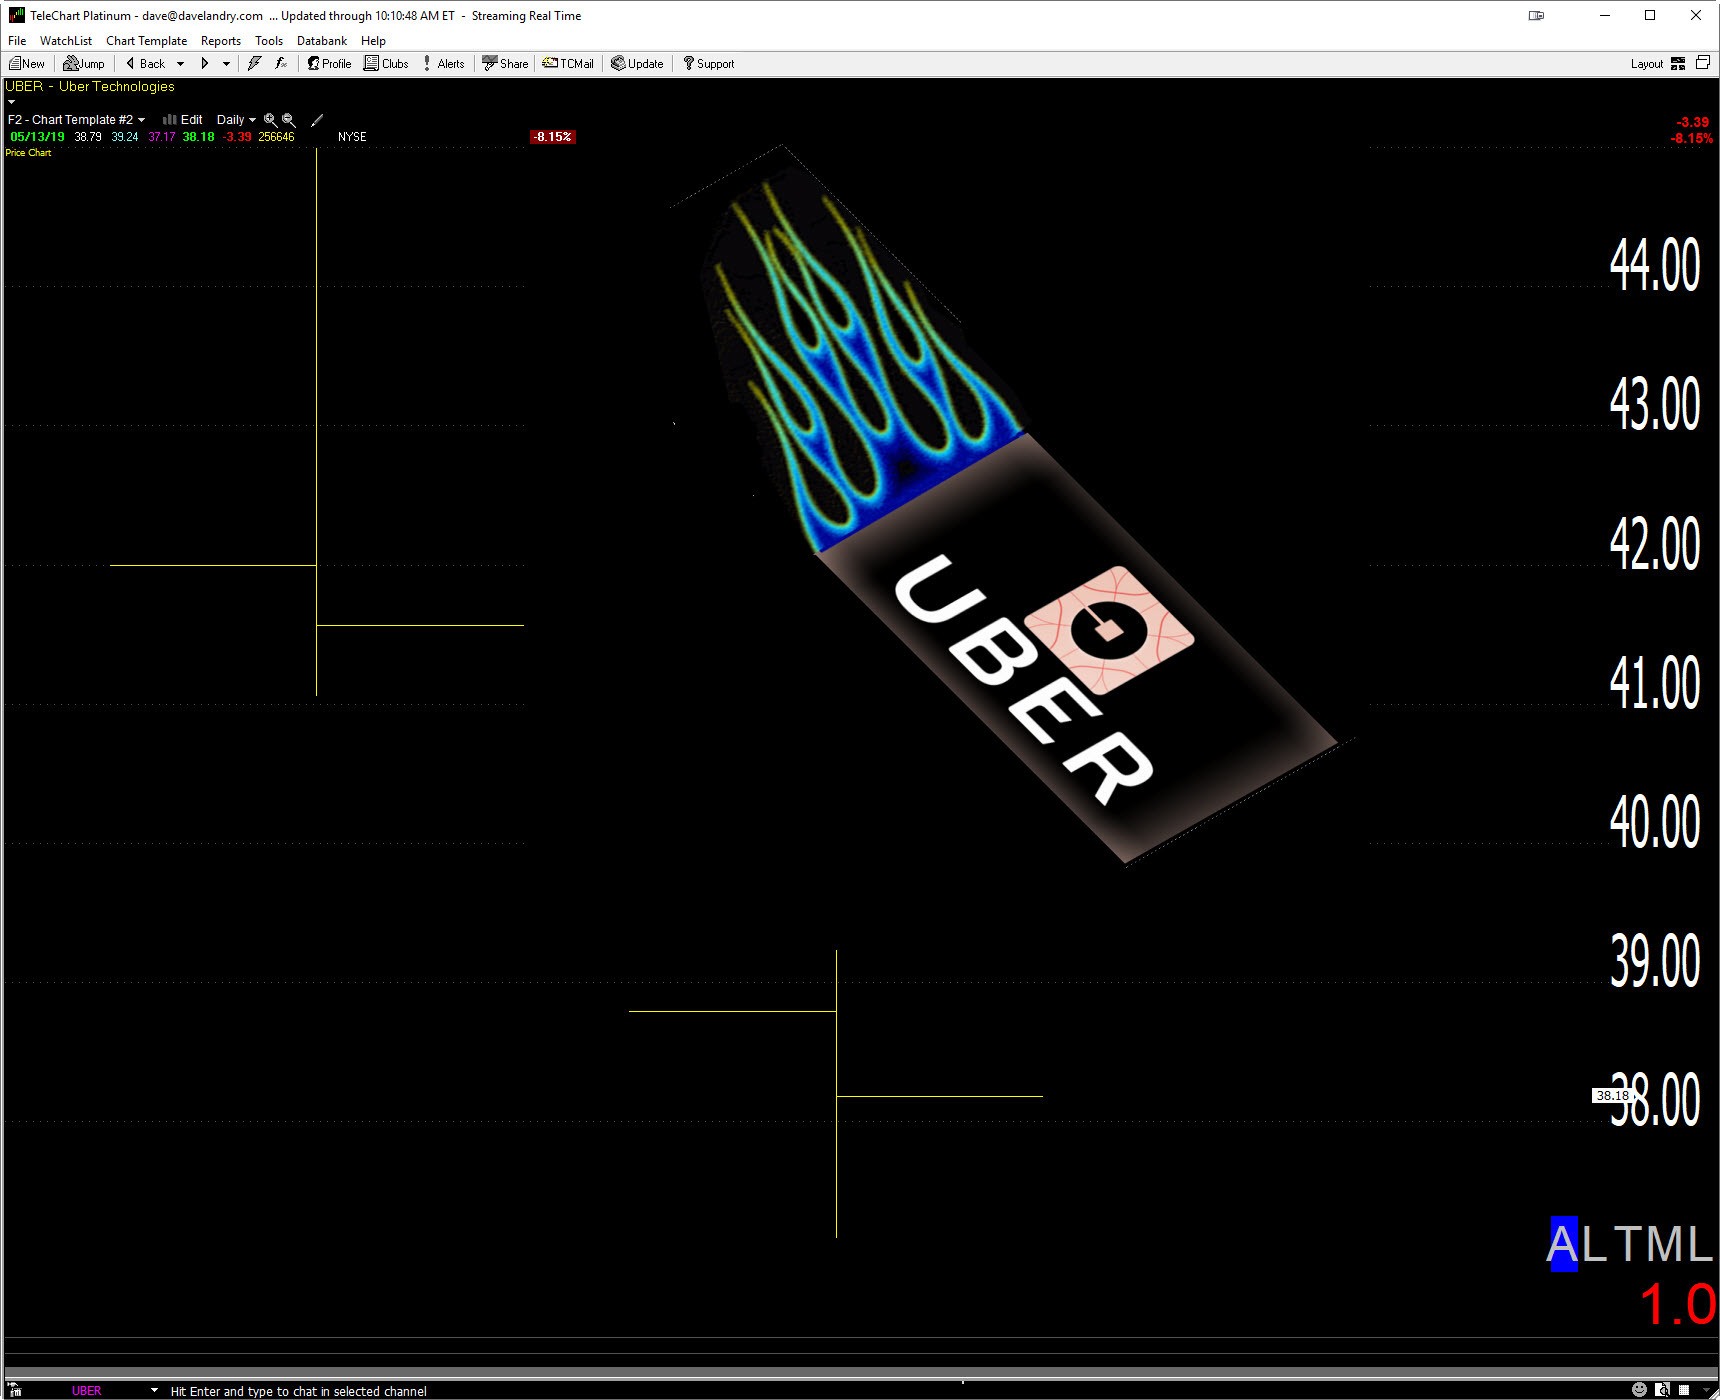Click the 44.00 price axis label
The height and width of the screenshot is (1400, 1720).
[1655, 266]
